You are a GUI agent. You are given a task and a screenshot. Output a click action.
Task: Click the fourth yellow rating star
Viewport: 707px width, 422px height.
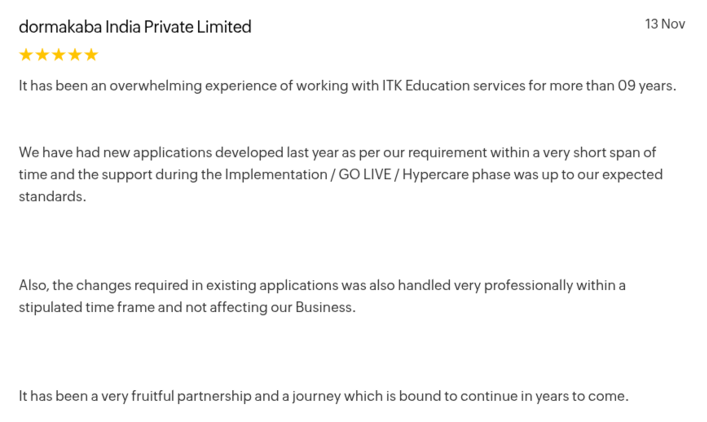75,55
